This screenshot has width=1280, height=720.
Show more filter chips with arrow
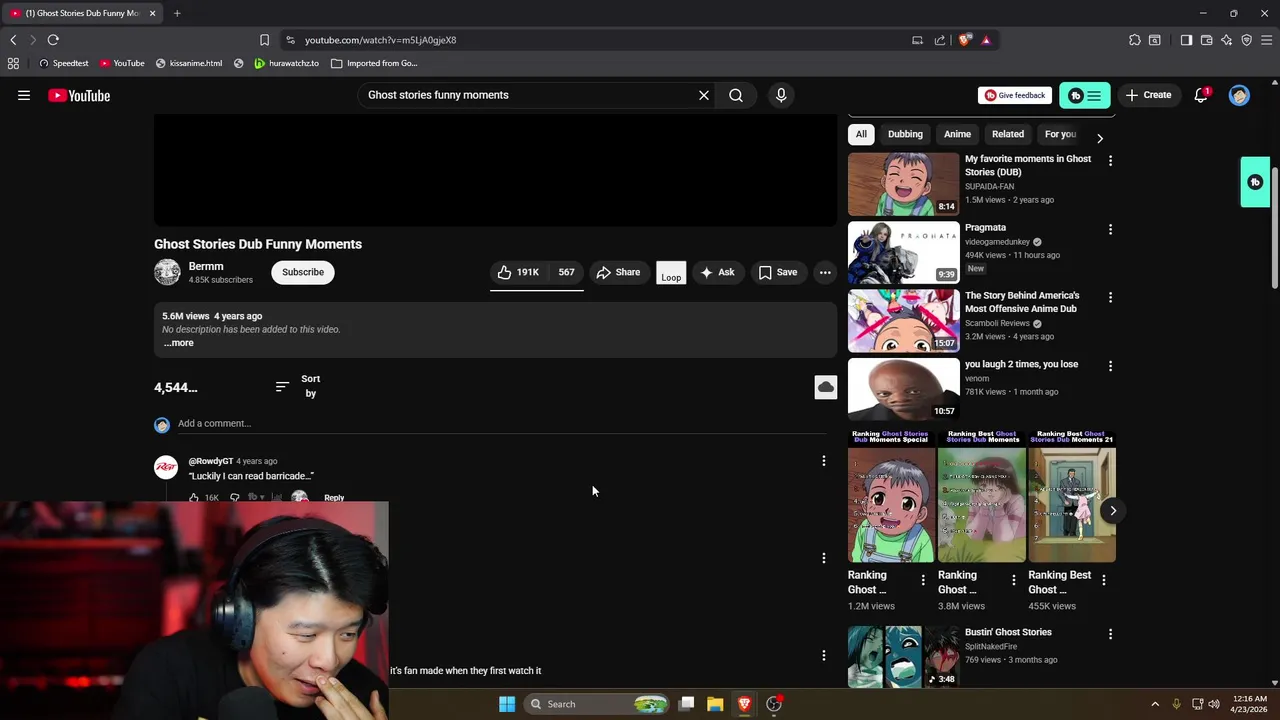pyautogui.click(x=1100, y=138)
